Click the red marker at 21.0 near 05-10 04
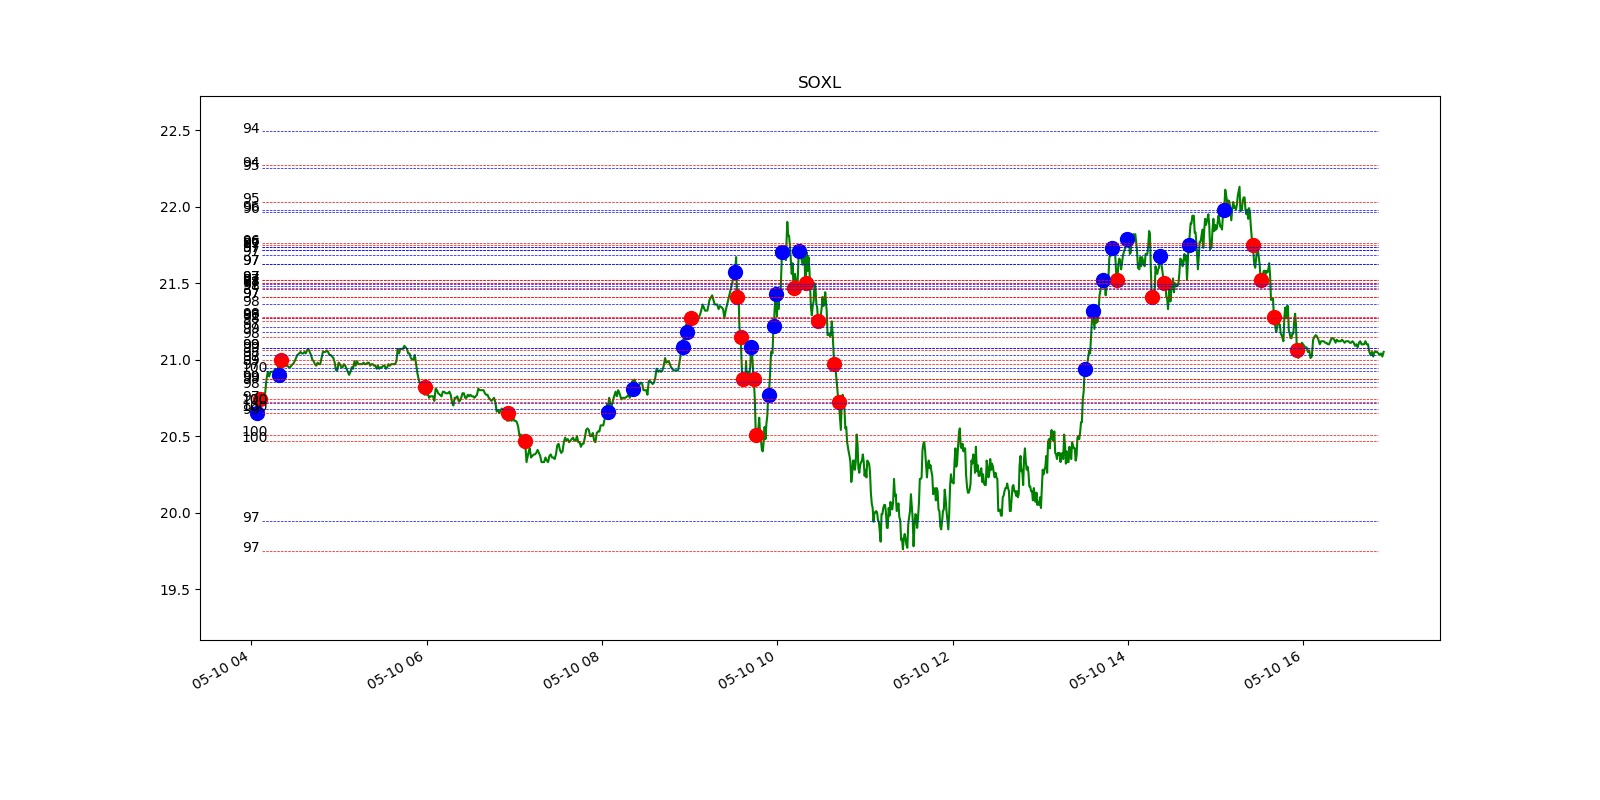This screenshot has width=1600, height=800. [281, 360]
